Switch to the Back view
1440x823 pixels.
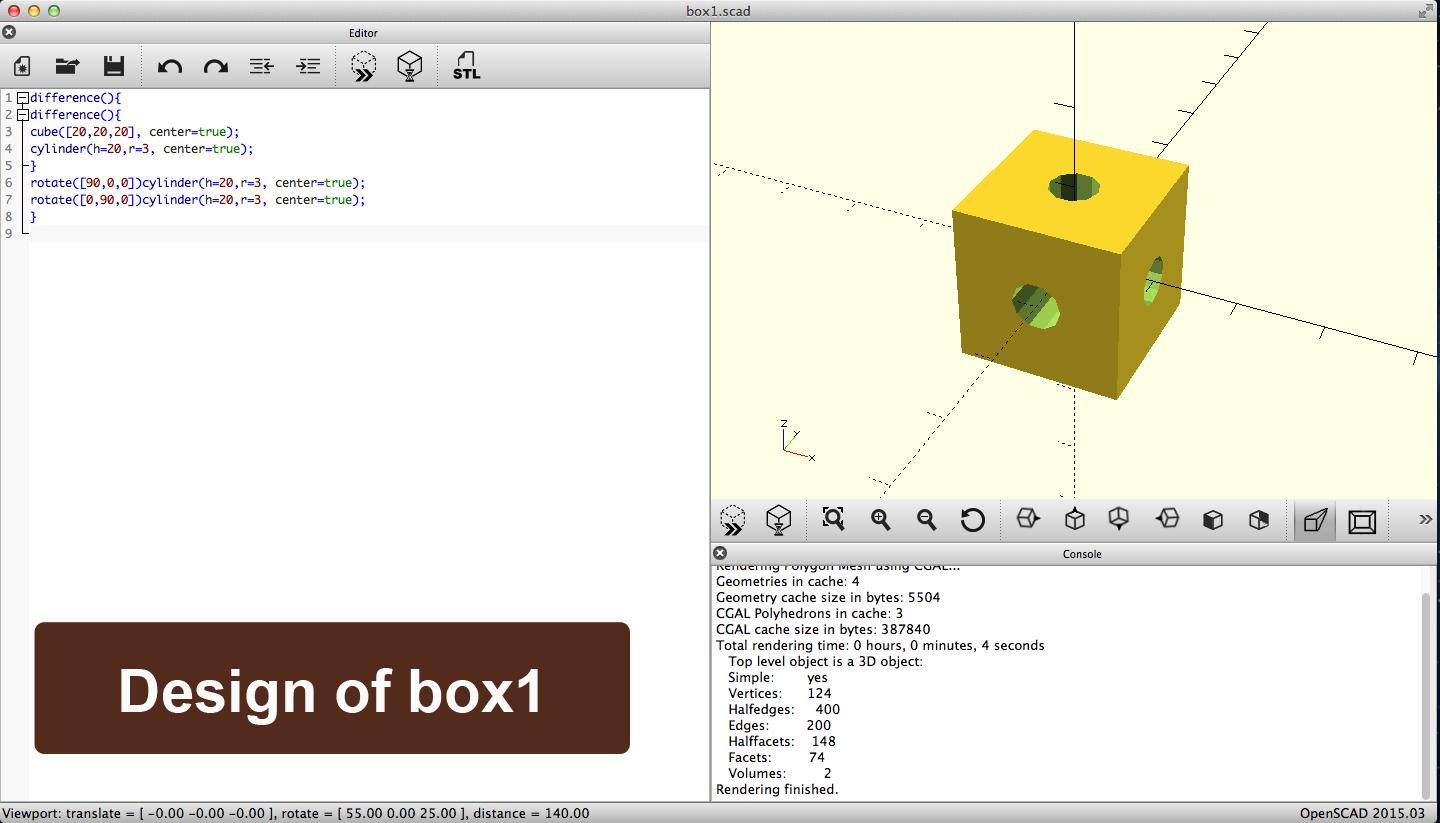click(1259, 520)
